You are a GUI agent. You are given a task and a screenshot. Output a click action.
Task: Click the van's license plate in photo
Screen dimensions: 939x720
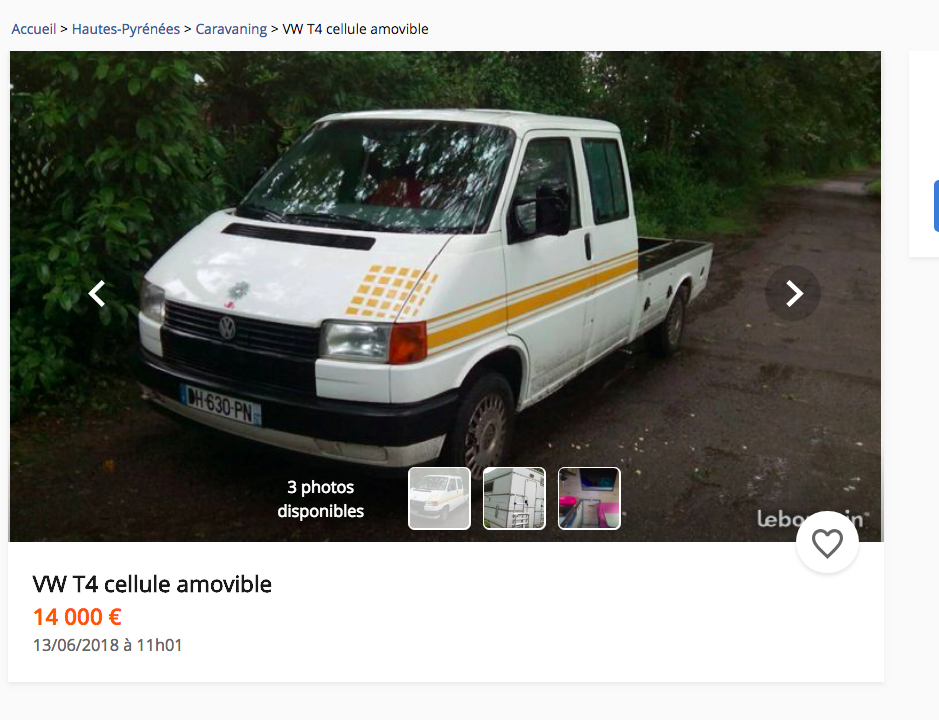point(220,405)
